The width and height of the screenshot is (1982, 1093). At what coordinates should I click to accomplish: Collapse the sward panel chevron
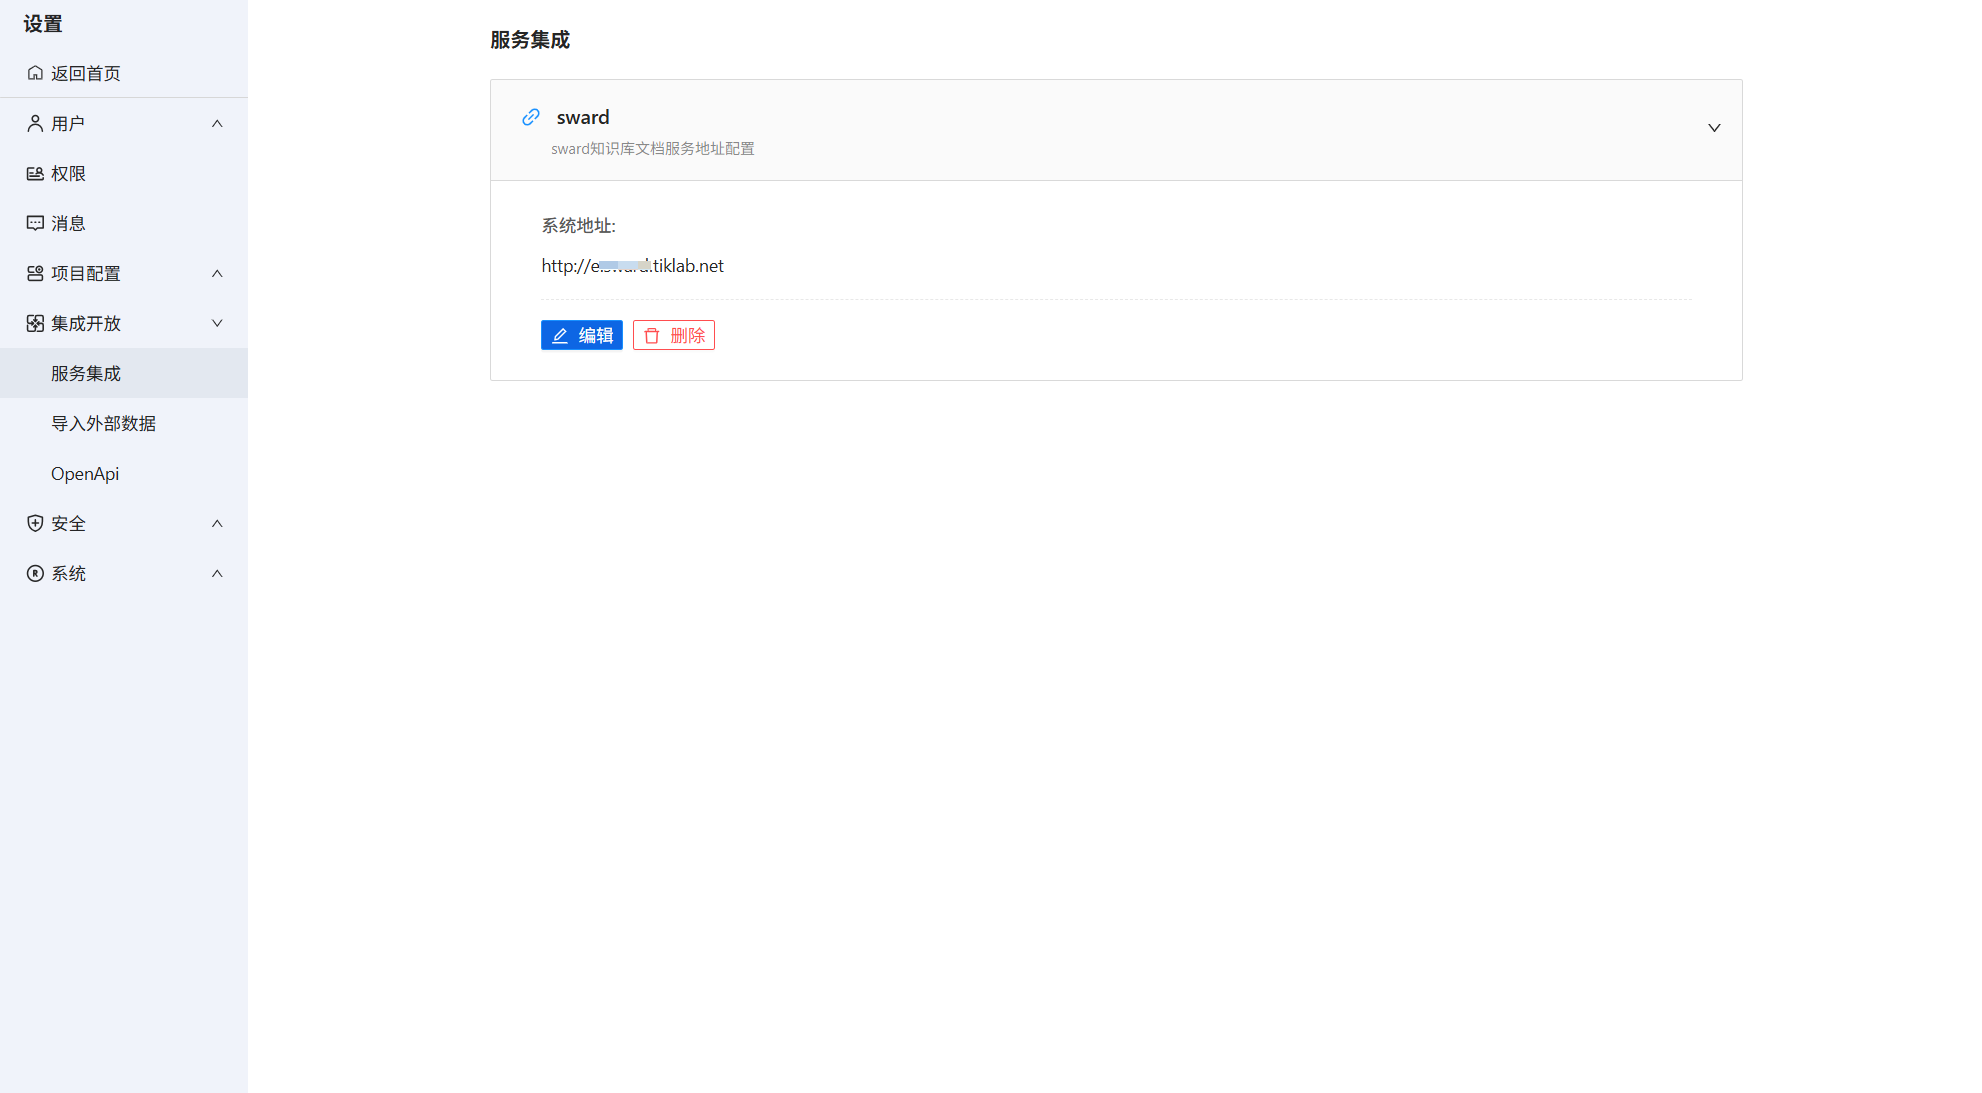pyautogui.click(x=1714, y=128)
